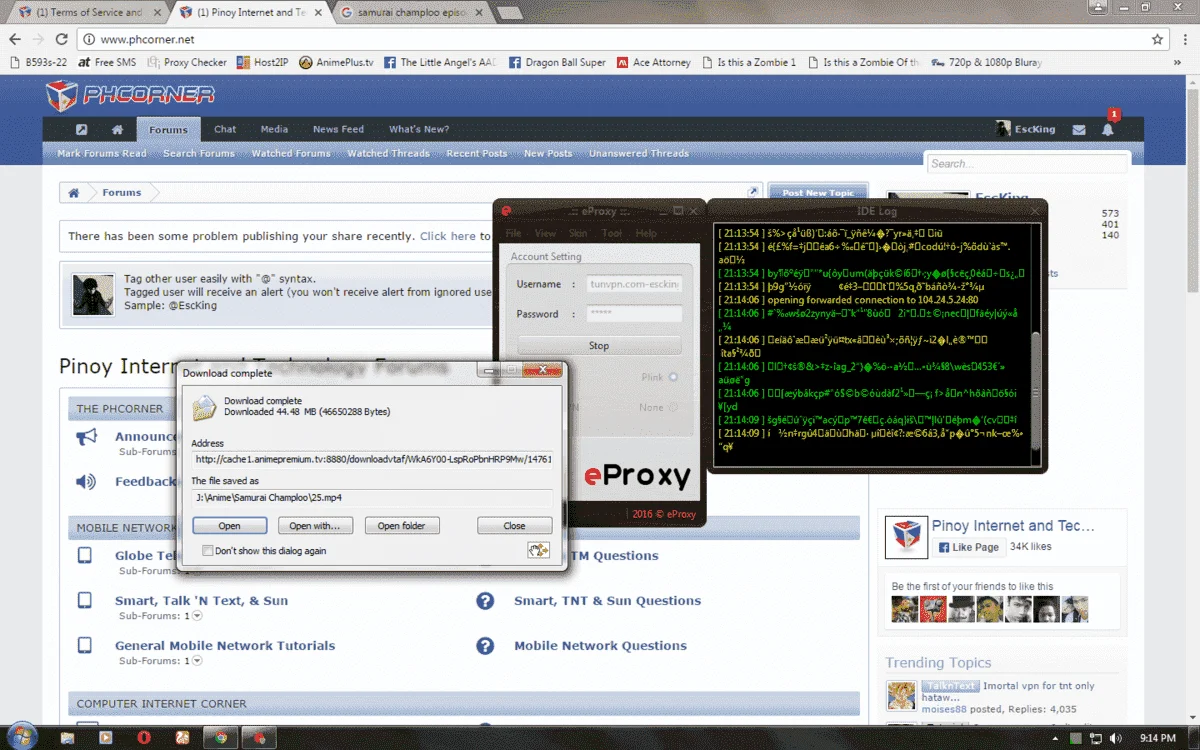This screenshot has height=750, width=1200.
Task: Open the Windows Start button
Action: click(x=21, y=737)
